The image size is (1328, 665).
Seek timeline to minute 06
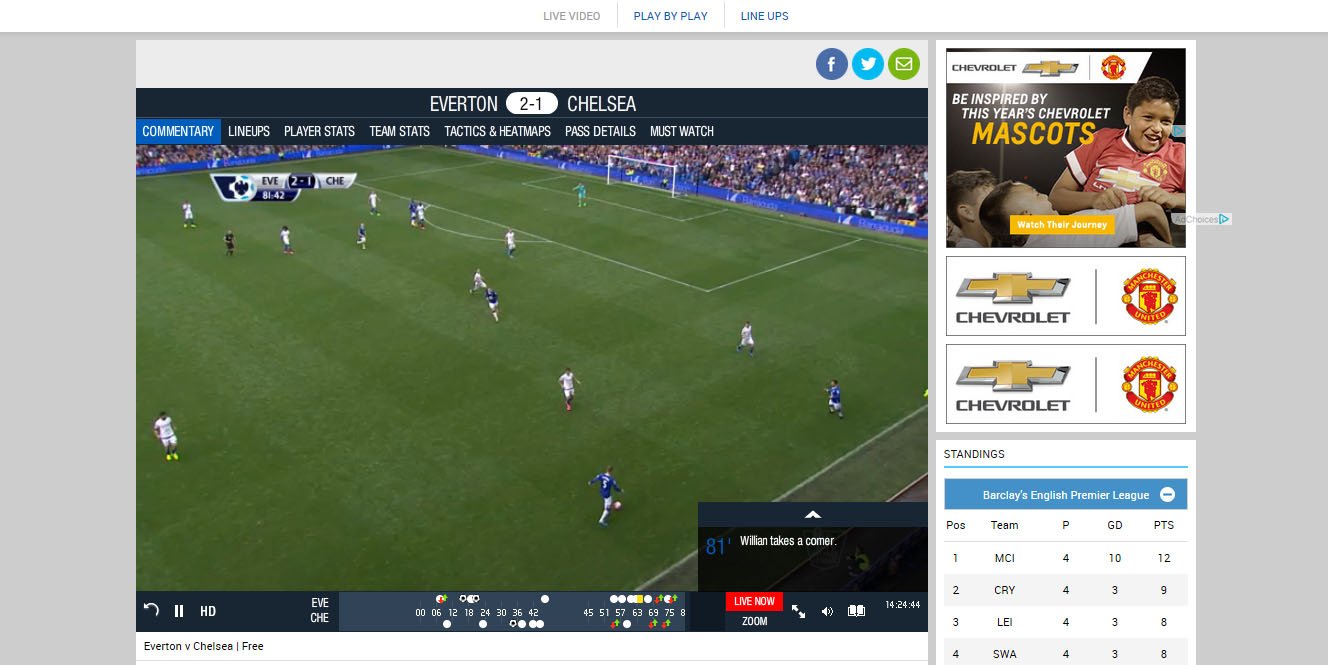(436, 613)
